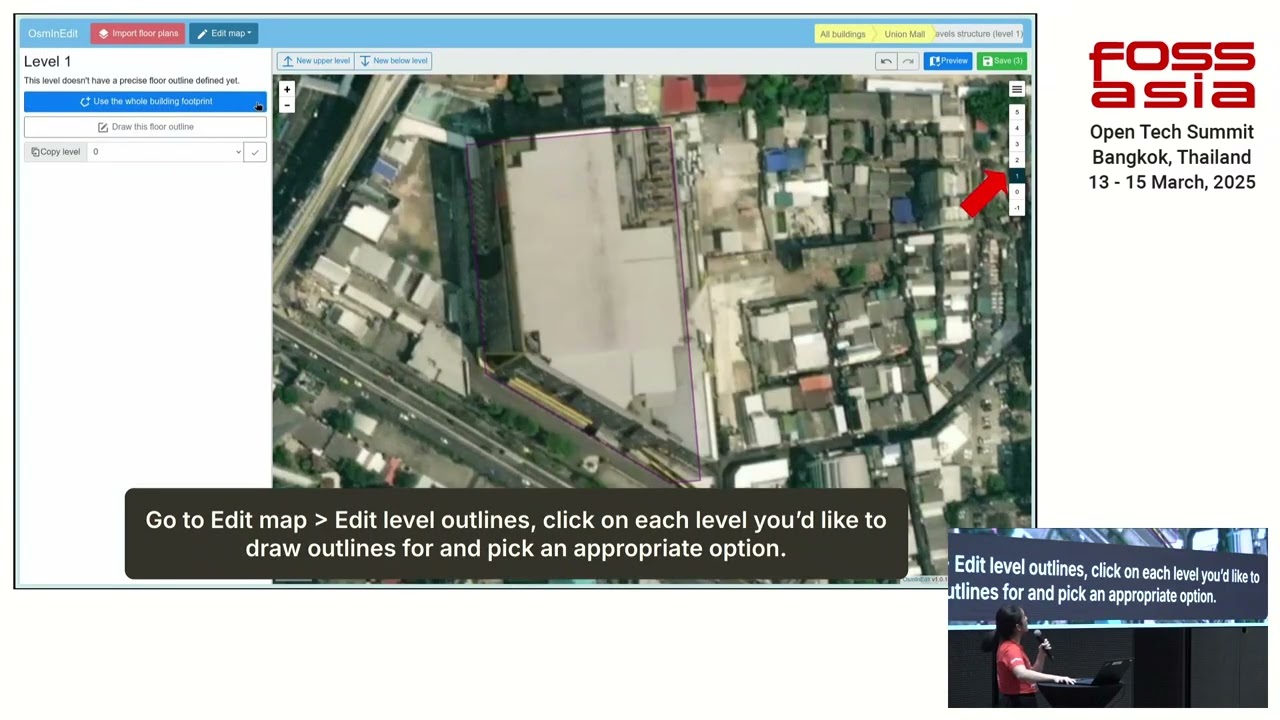1280x720 pixels.
Task: Add a new upper level
Action: 315,61
